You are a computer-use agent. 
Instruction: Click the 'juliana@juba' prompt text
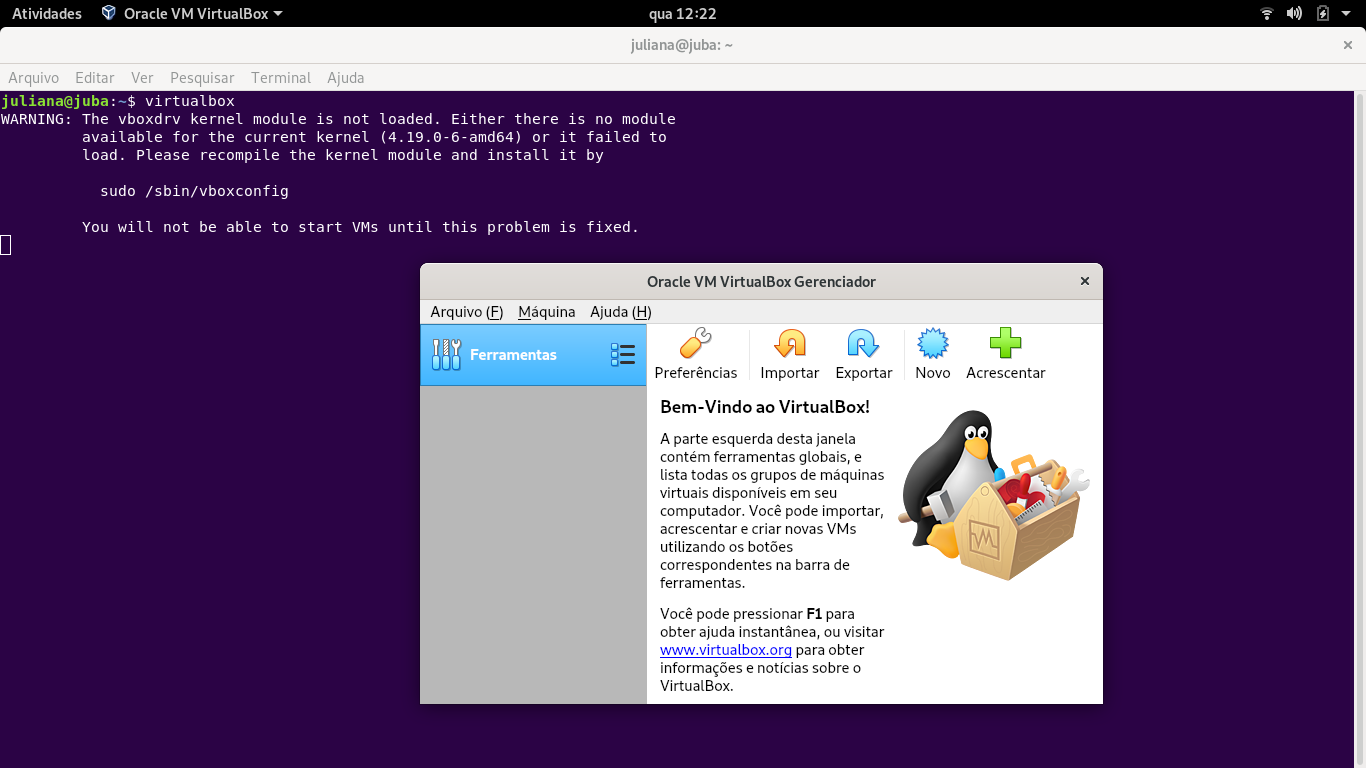[x=55, y=101]
